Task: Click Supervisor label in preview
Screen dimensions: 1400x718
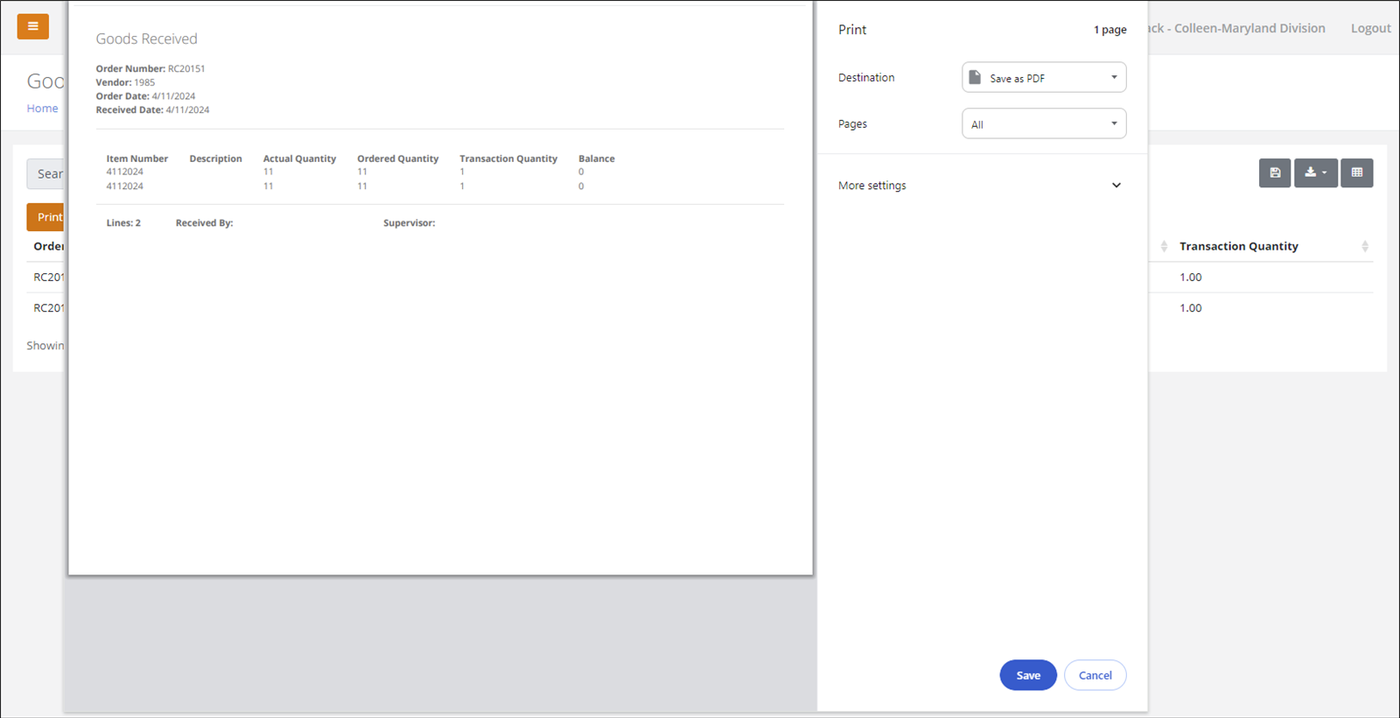Action: click(x=409, y=223)
